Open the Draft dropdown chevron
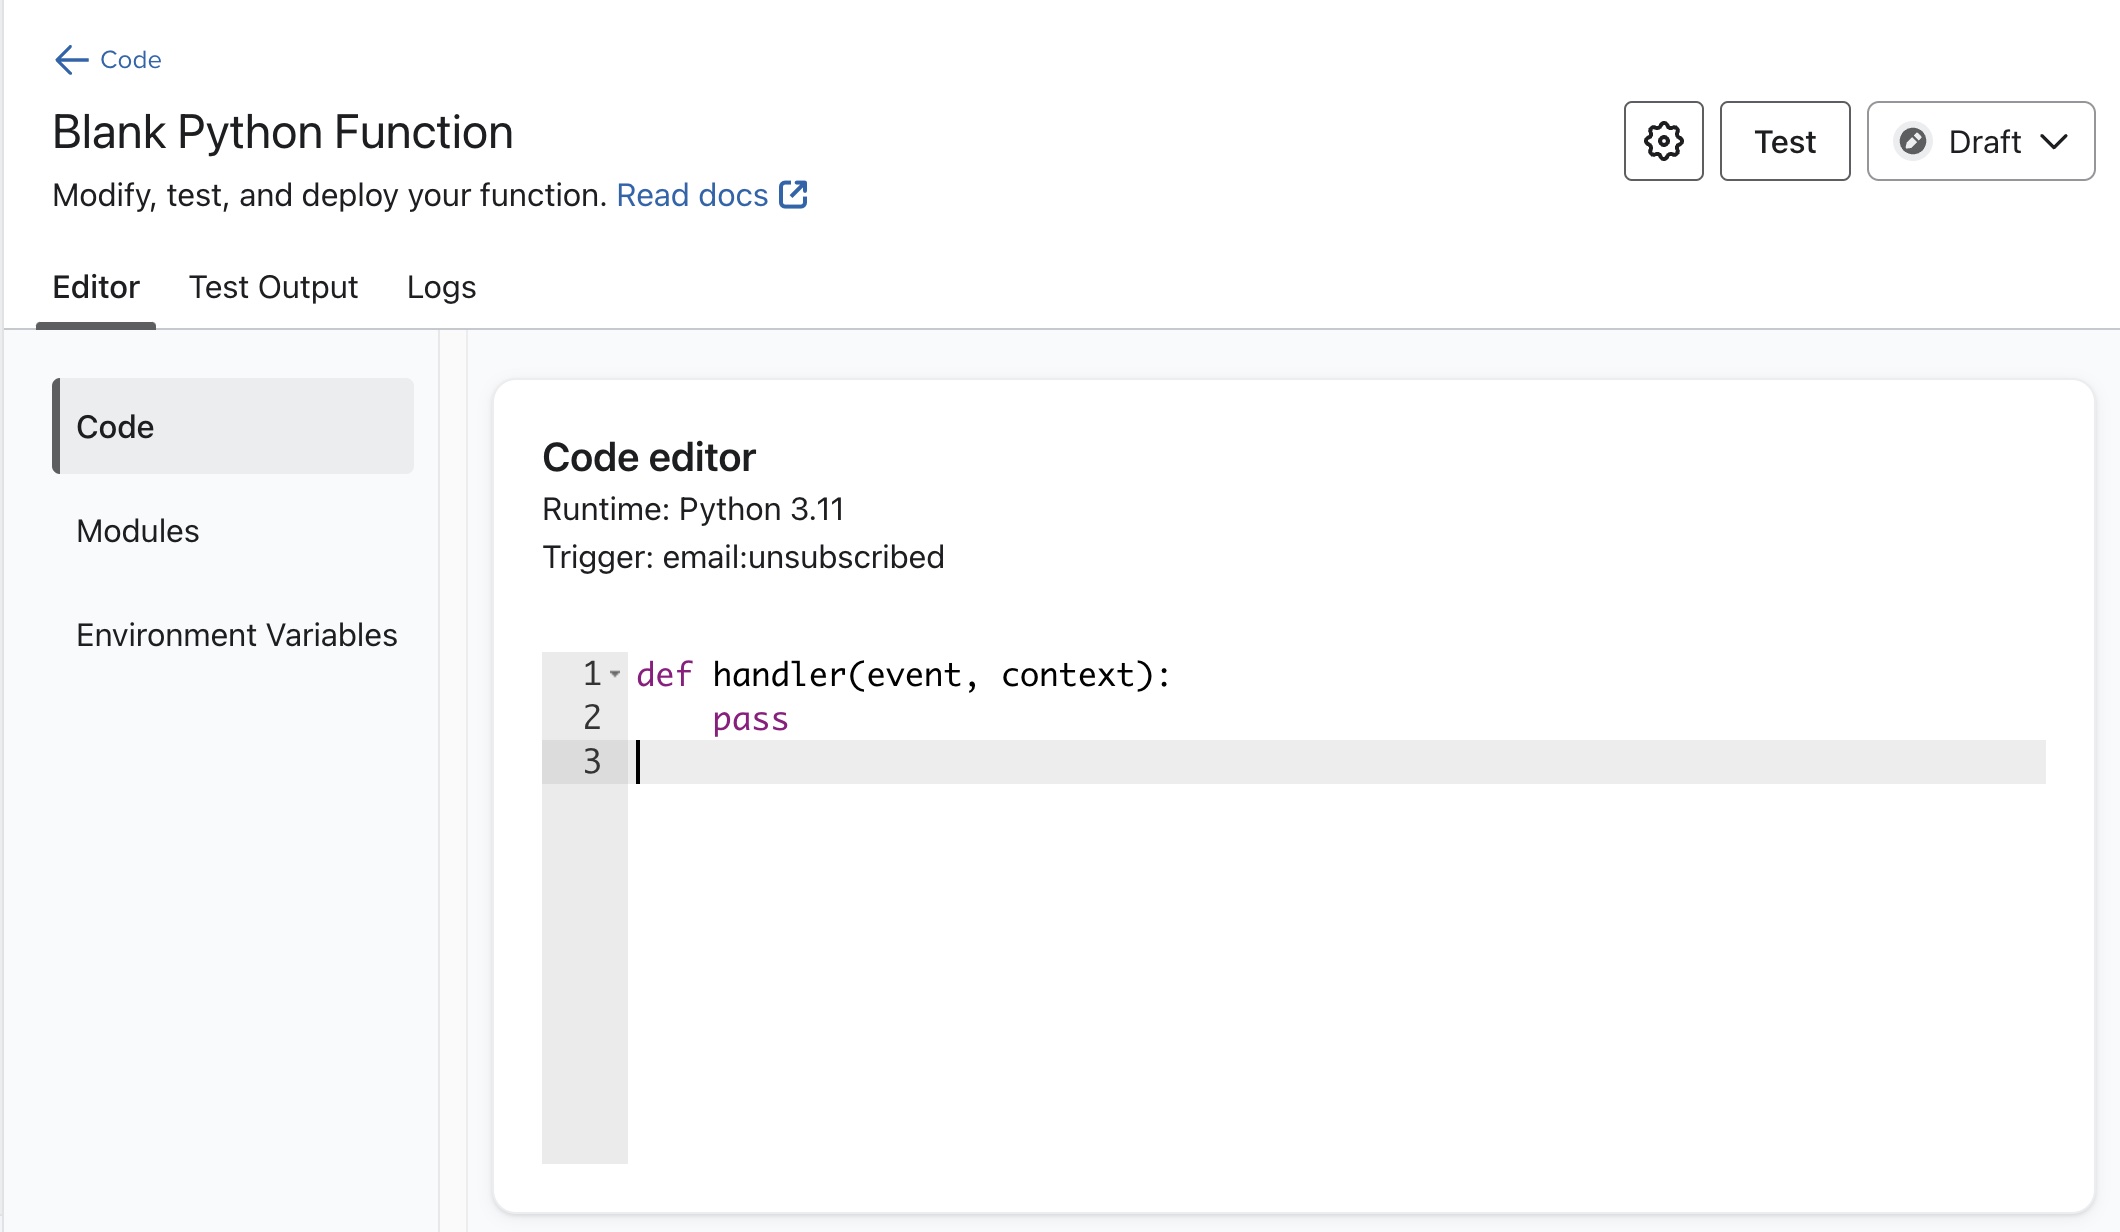 pyautogui.click(x=2054, y=142)
